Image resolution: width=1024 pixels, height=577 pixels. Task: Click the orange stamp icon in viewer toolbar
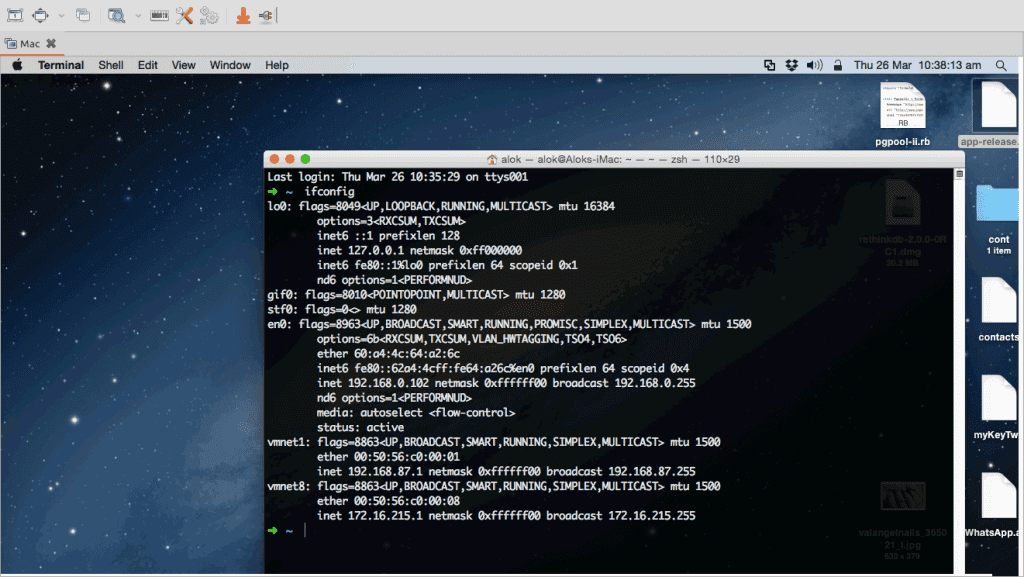(243, 15)
